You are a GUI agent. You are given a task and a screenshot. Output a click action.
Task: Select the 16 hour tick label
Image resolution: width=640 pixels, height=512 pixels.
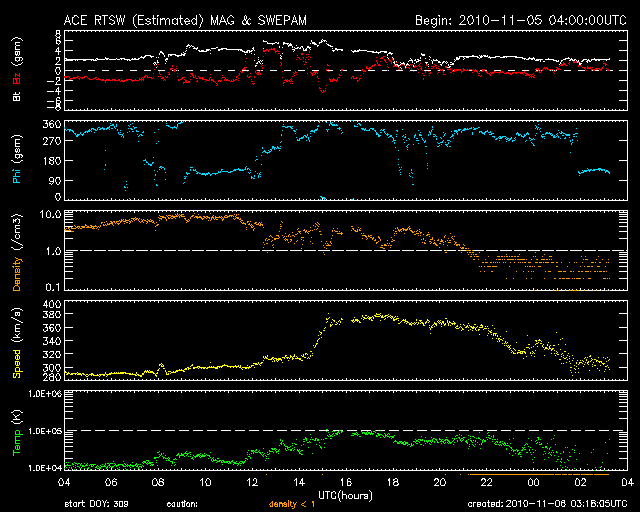point(346,483)
